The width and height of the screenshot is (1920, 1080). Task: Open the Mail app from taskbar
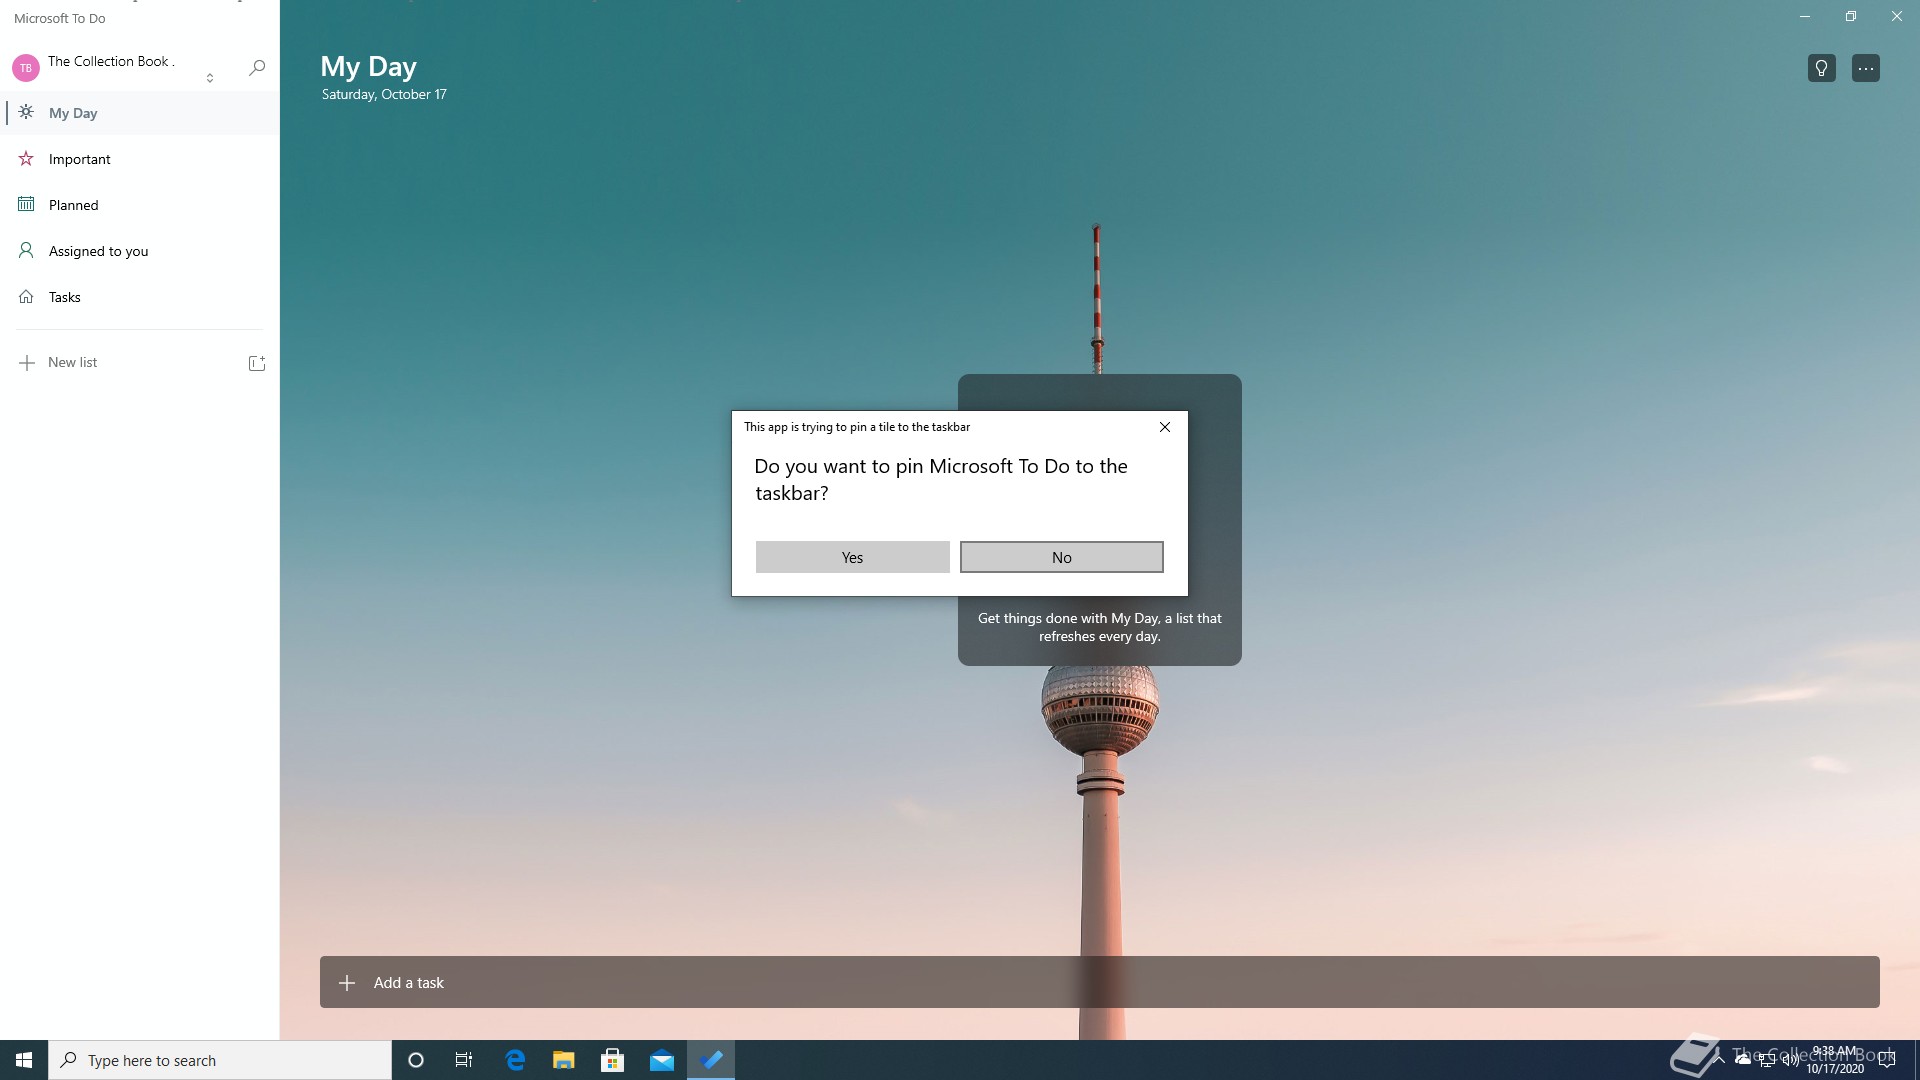pos(662,1060)
